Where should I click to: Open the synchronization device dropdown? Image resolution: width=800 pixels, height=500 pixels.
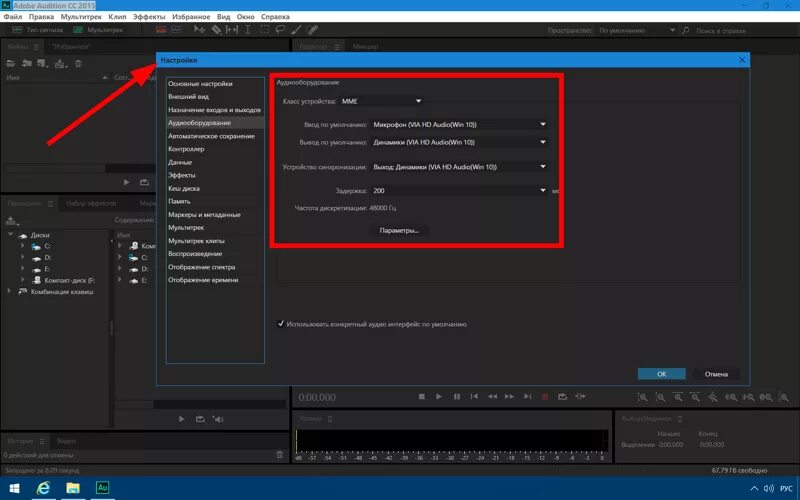[x=459, y=166]
